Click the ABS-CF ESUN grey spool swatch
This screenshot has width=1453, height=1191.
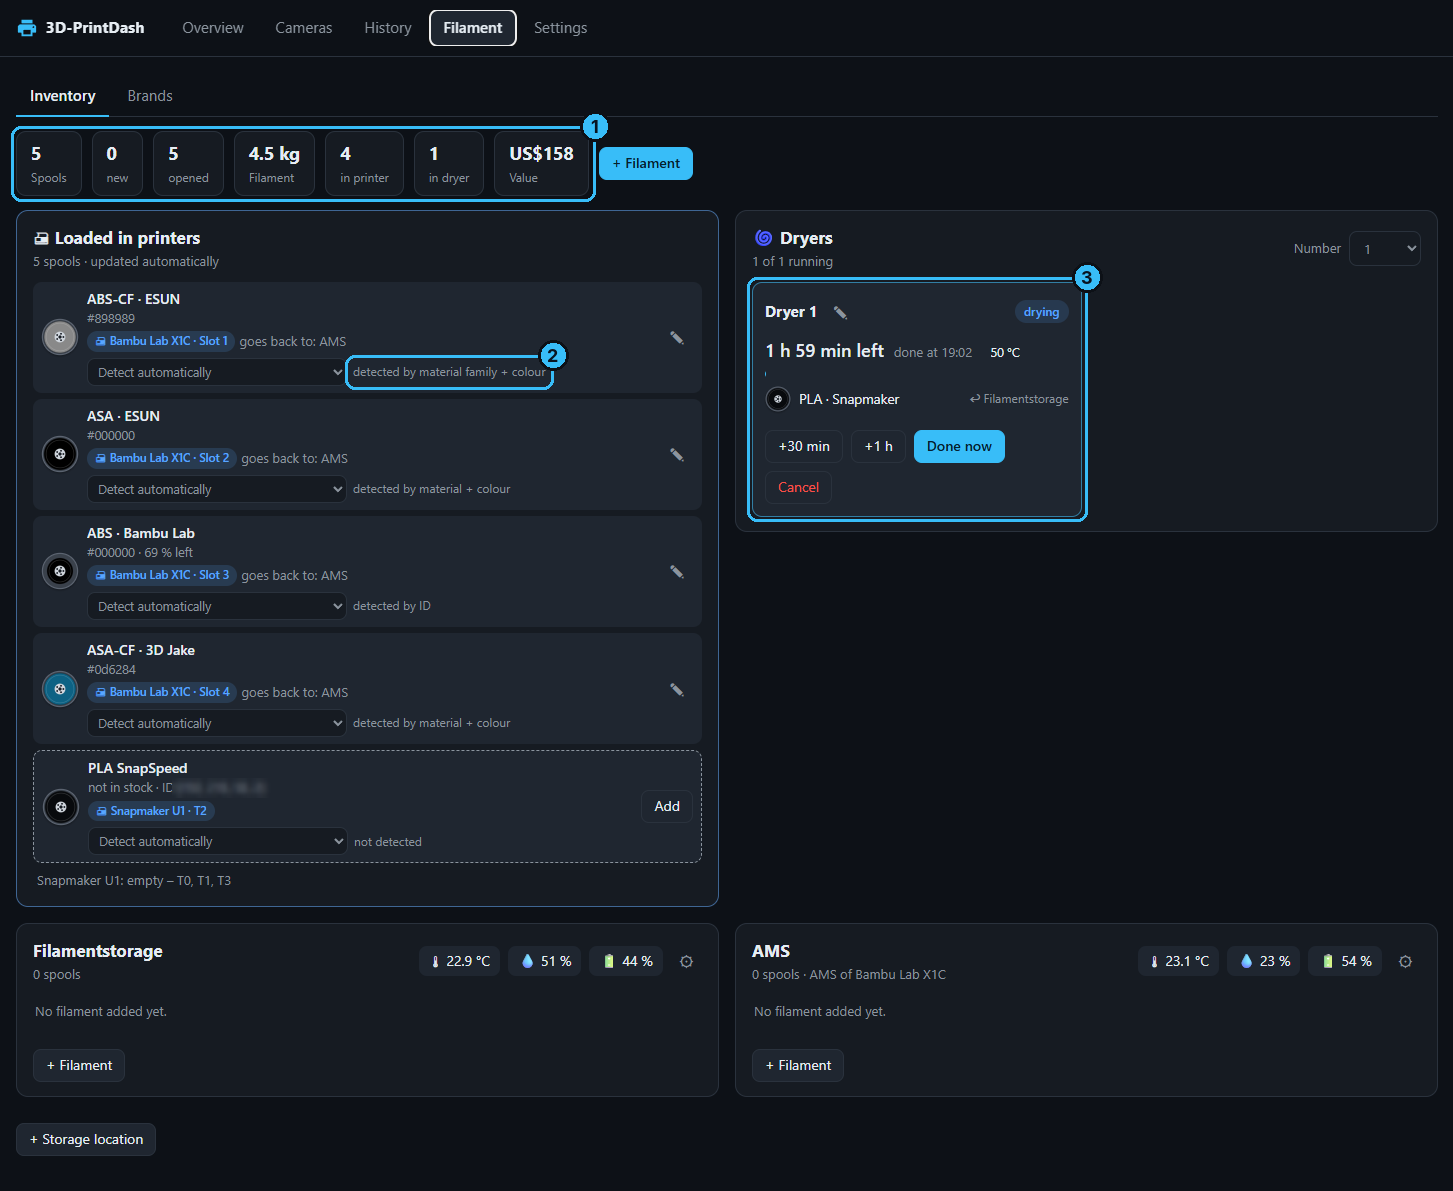[x=60, y=337]
